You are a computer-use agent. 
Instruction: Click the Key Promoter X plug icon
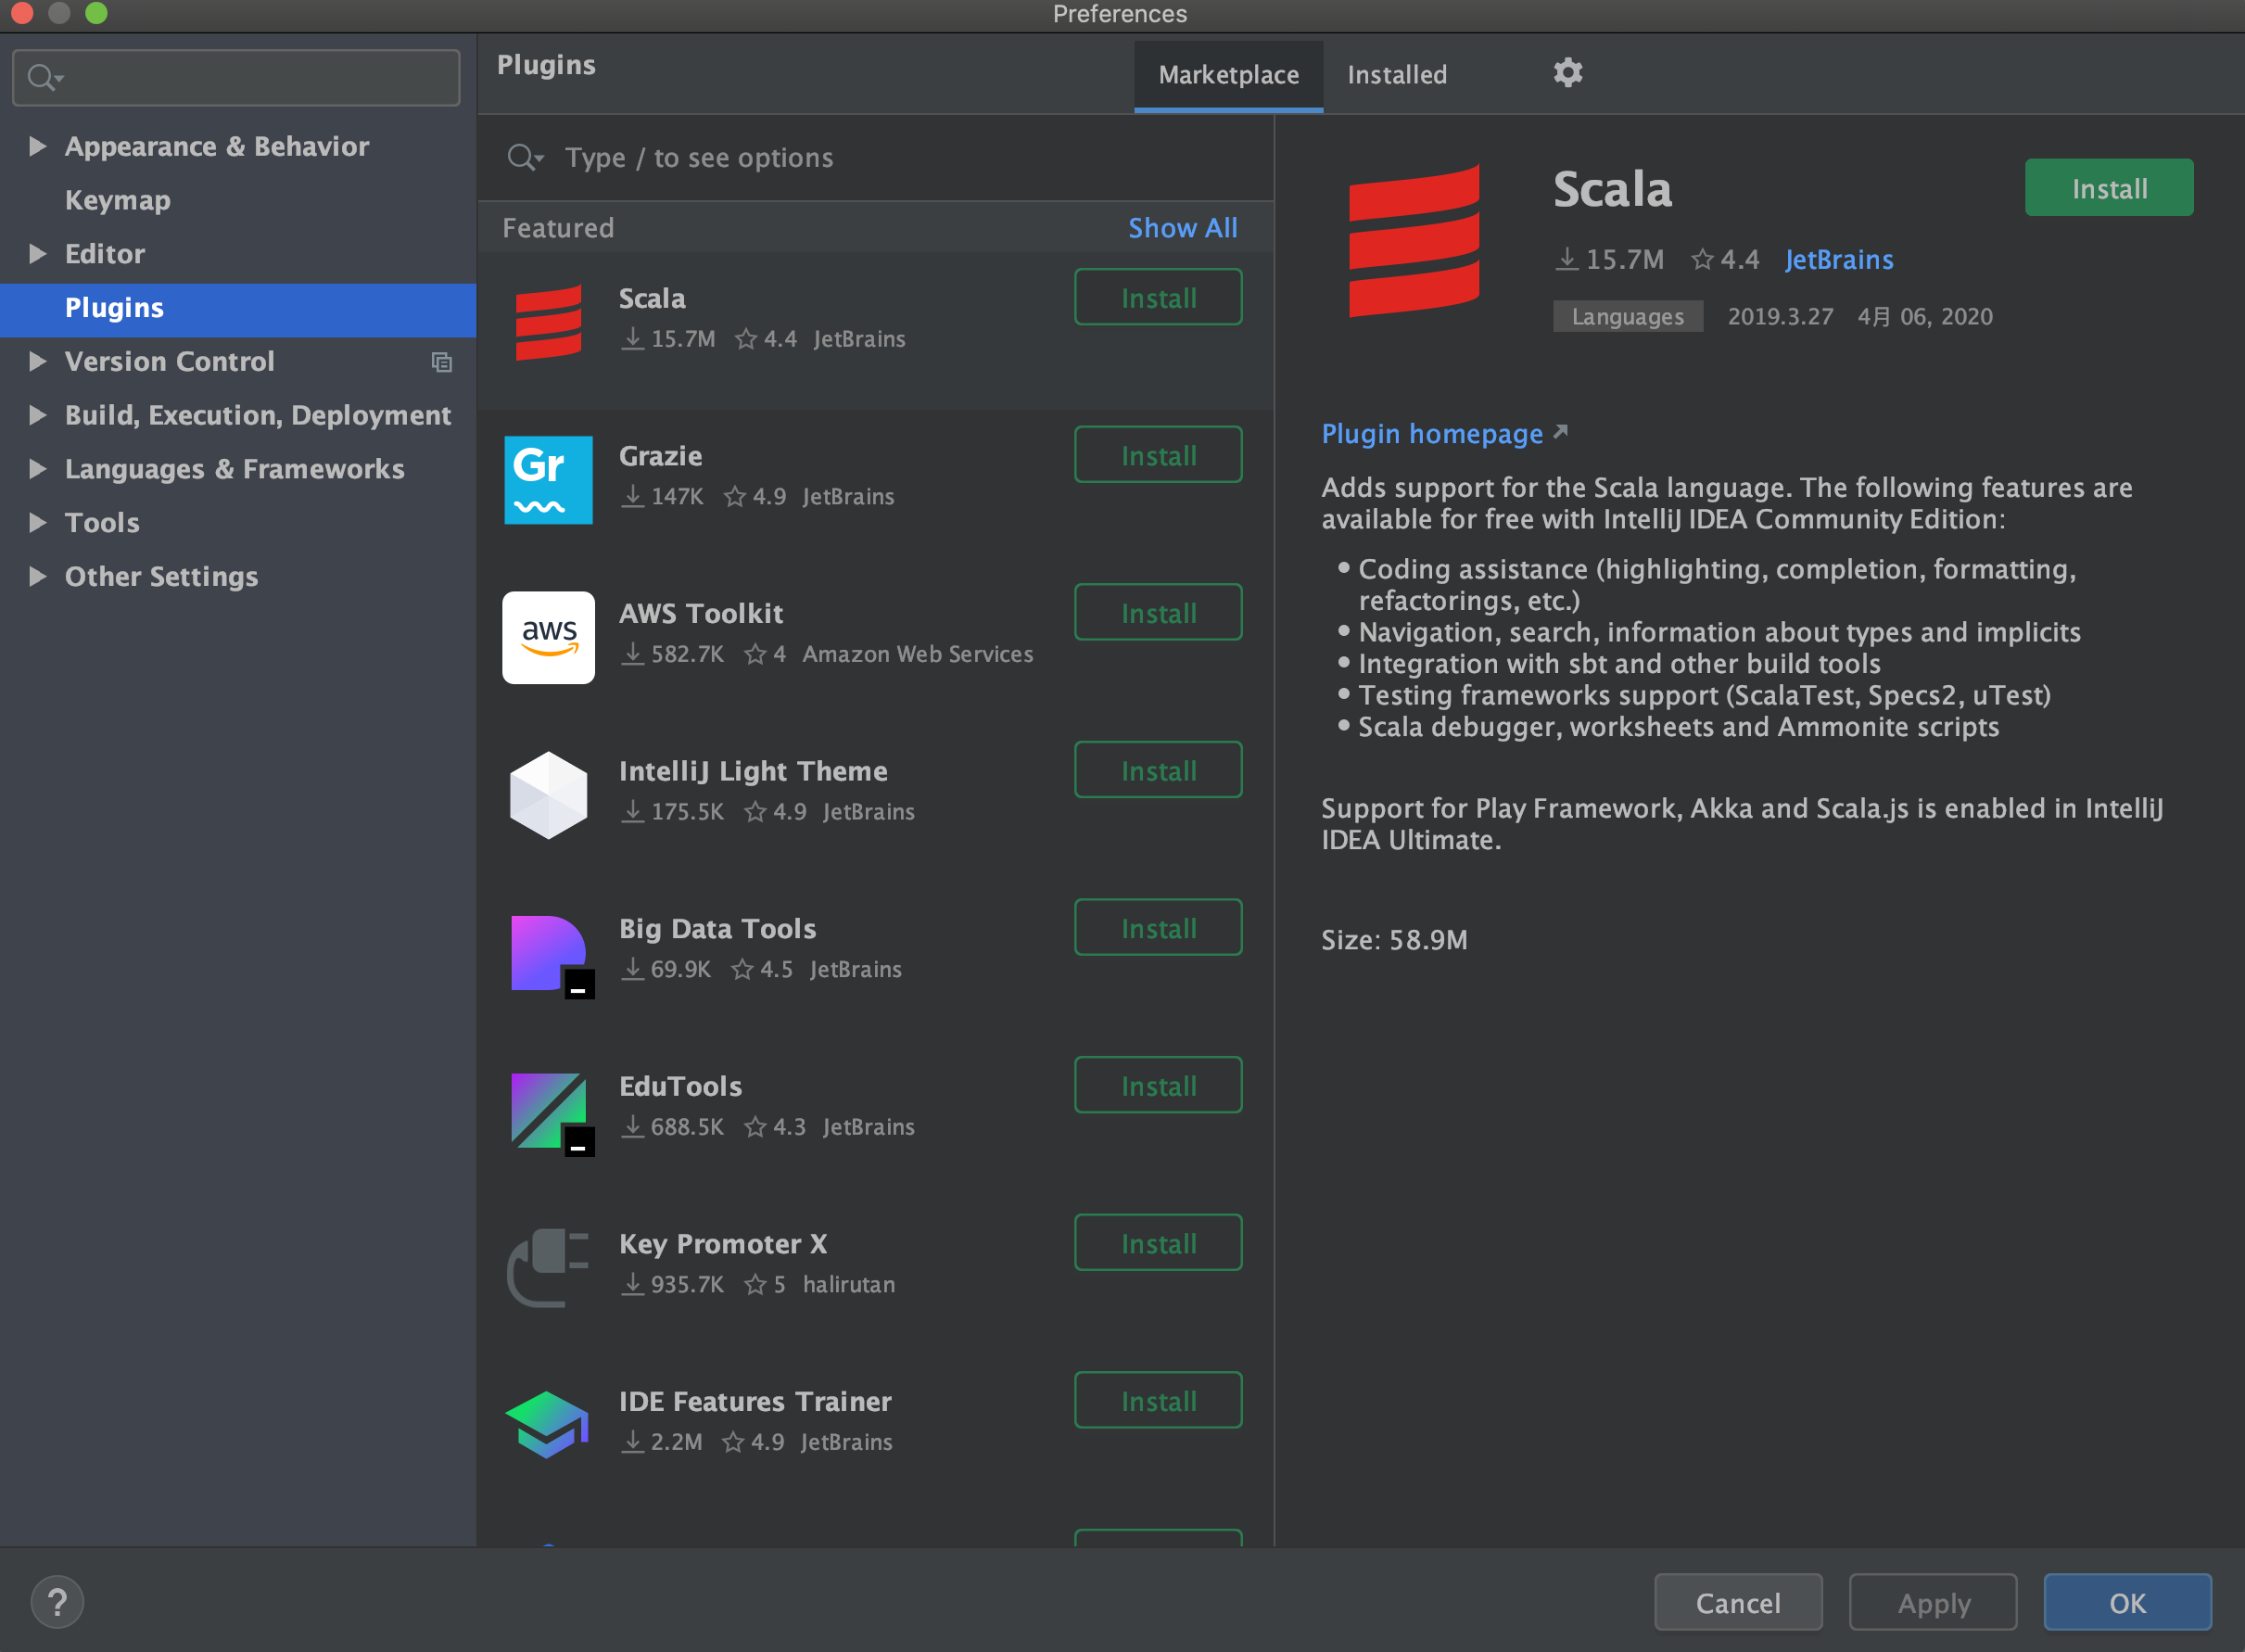548,1268
